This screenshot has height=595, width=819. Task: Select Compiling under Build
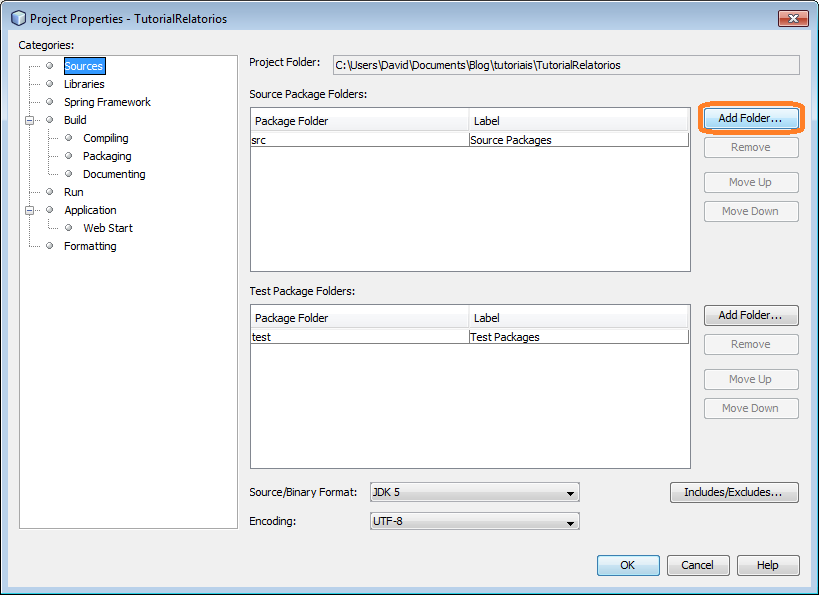coord(105,138)
